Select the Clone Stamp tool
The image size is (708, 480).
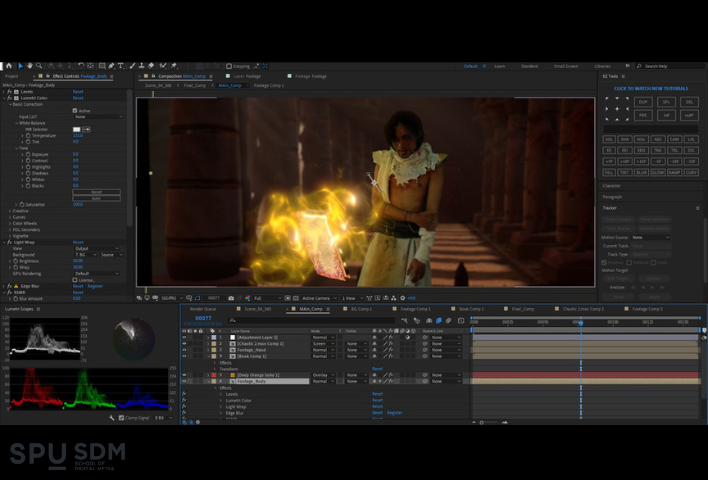pyautogui.click(x=141, y=66)
